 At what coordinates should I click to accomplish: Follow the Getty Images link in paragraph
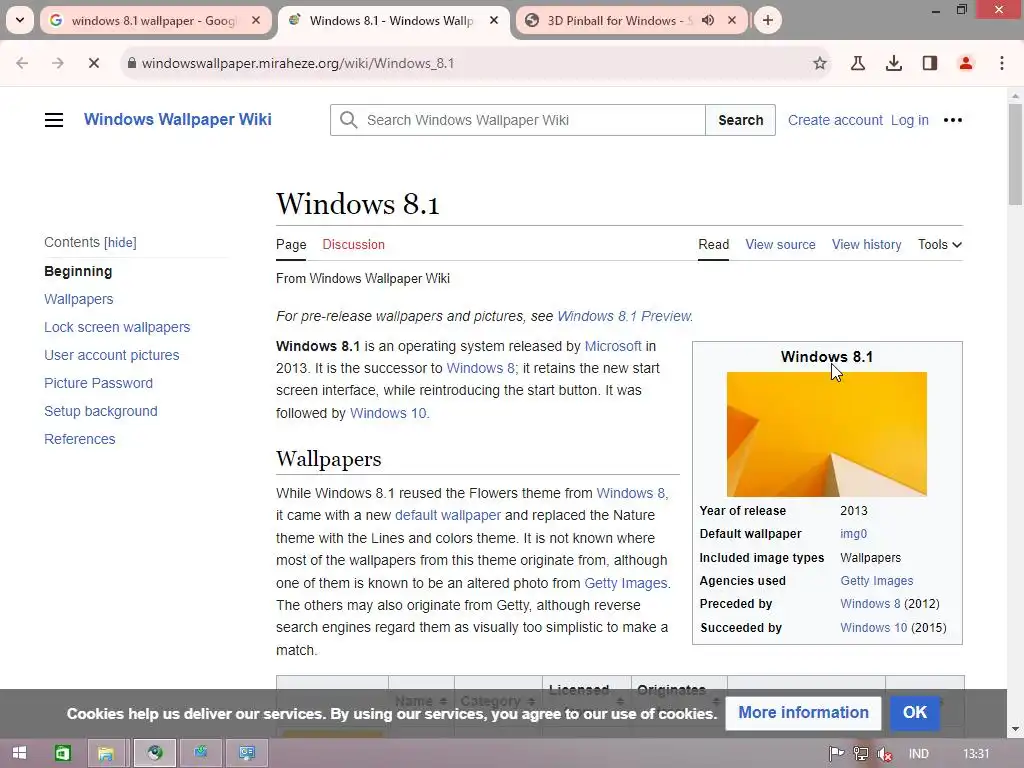coord(626,583)
